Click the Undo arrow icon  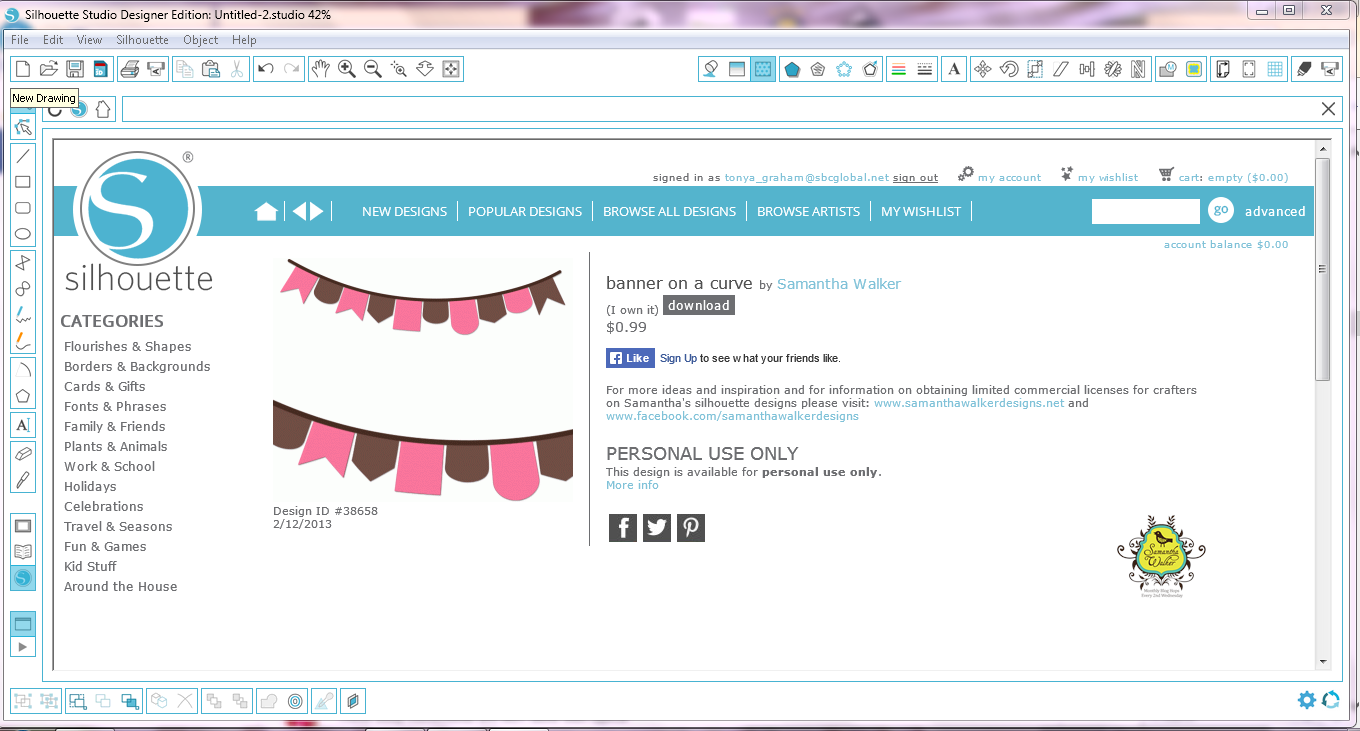[265, 69]
